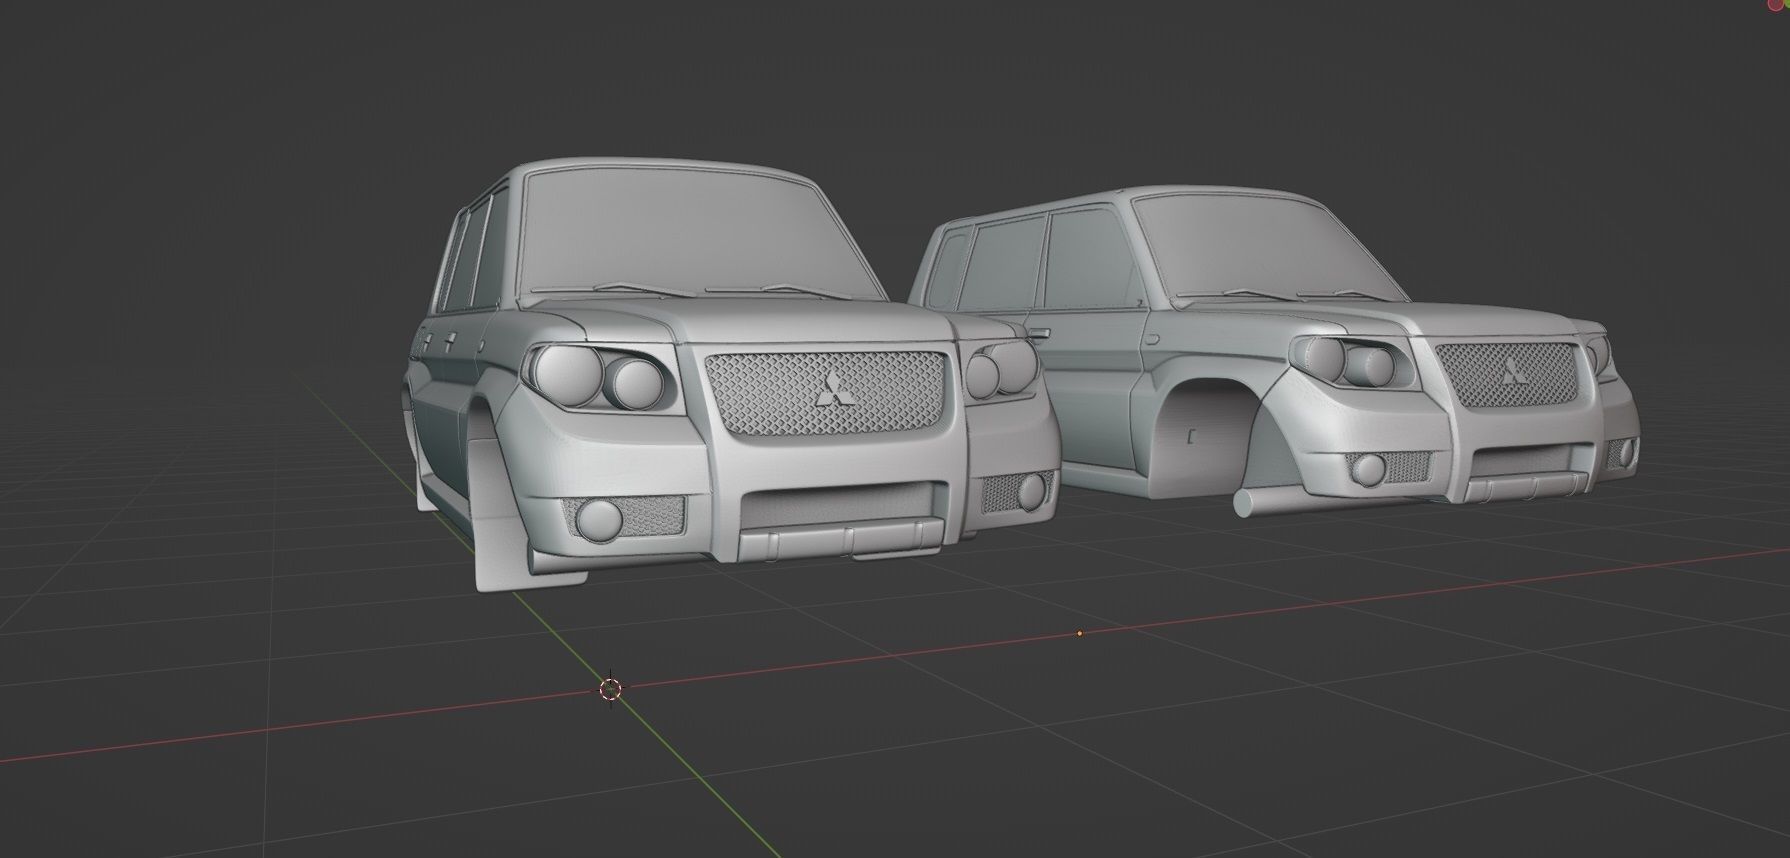
Task: Select the small orange origin point
Action: [1080, 633]
